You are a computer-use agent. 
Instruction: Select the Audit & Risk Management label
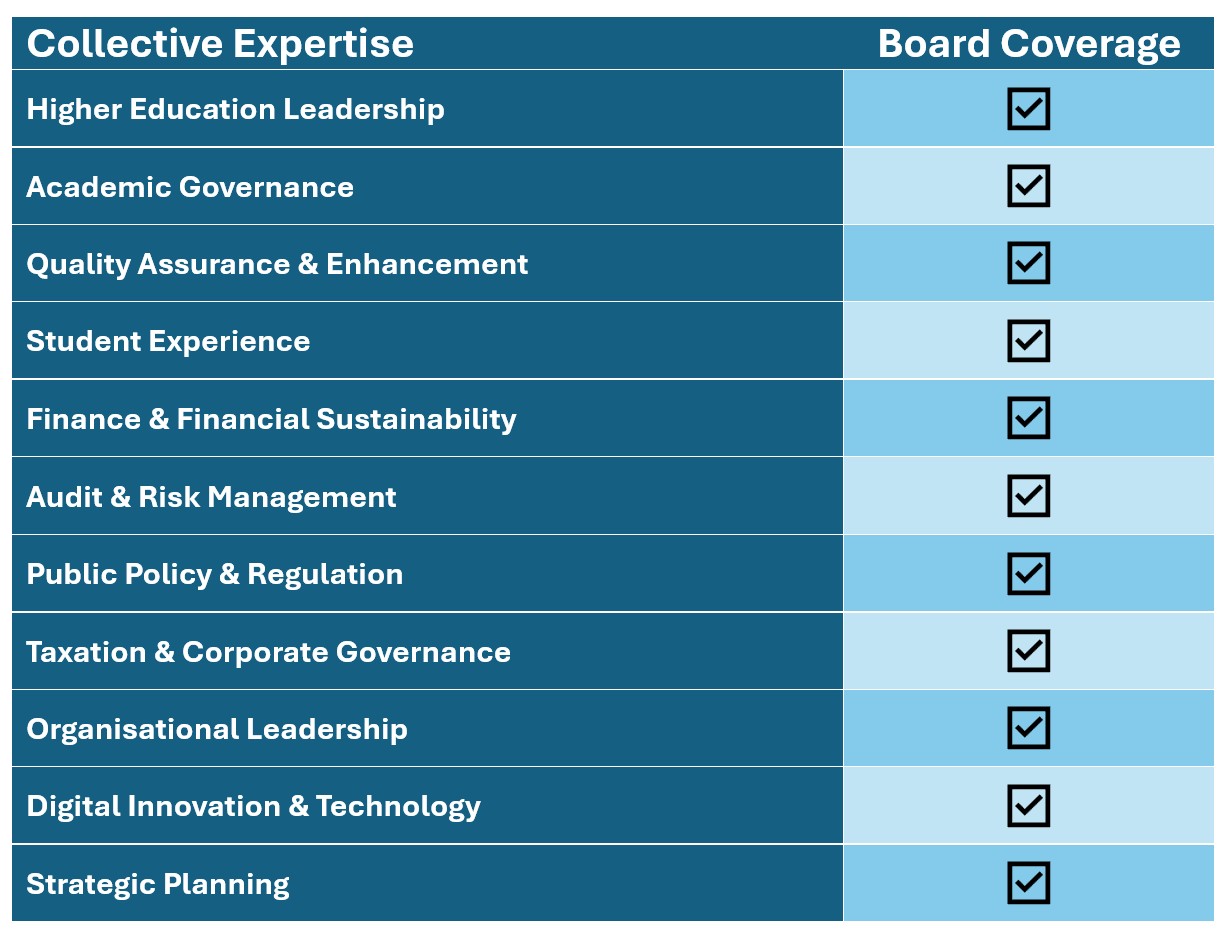(211, 497)
